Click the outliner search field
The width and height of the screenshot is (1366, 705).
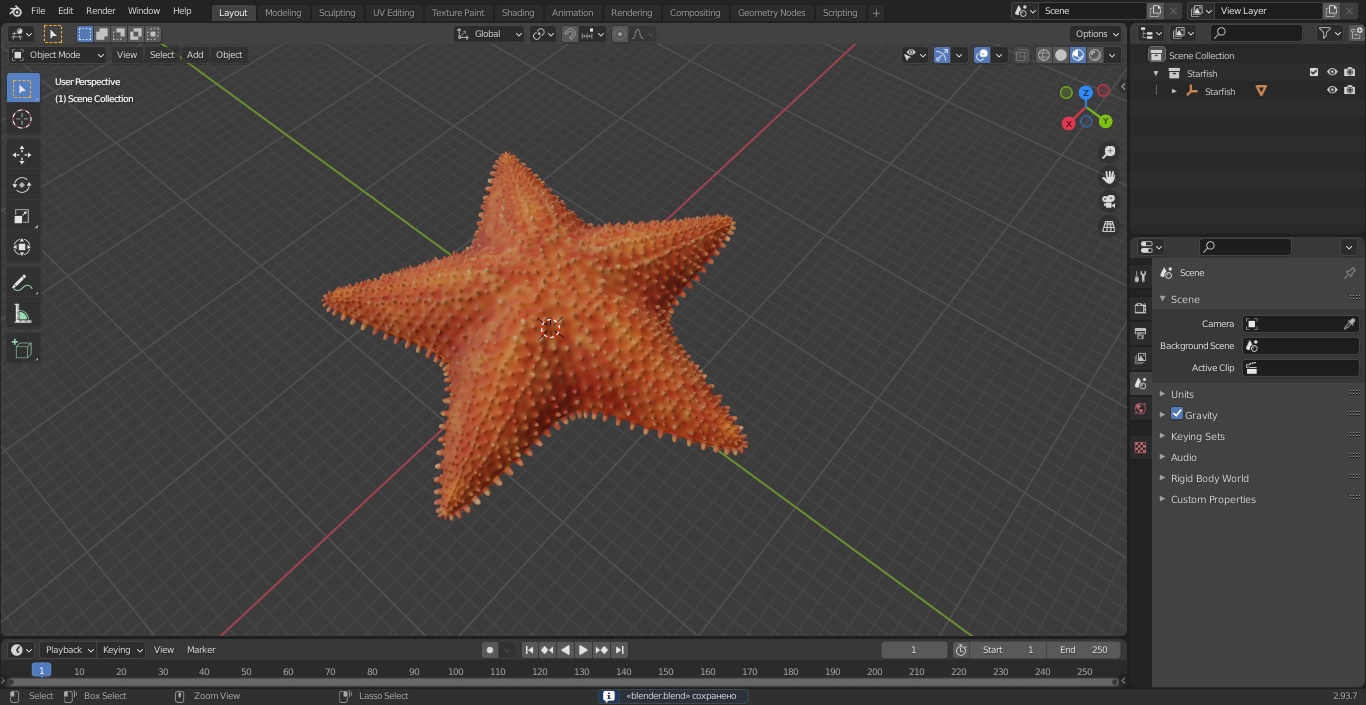1255,33
